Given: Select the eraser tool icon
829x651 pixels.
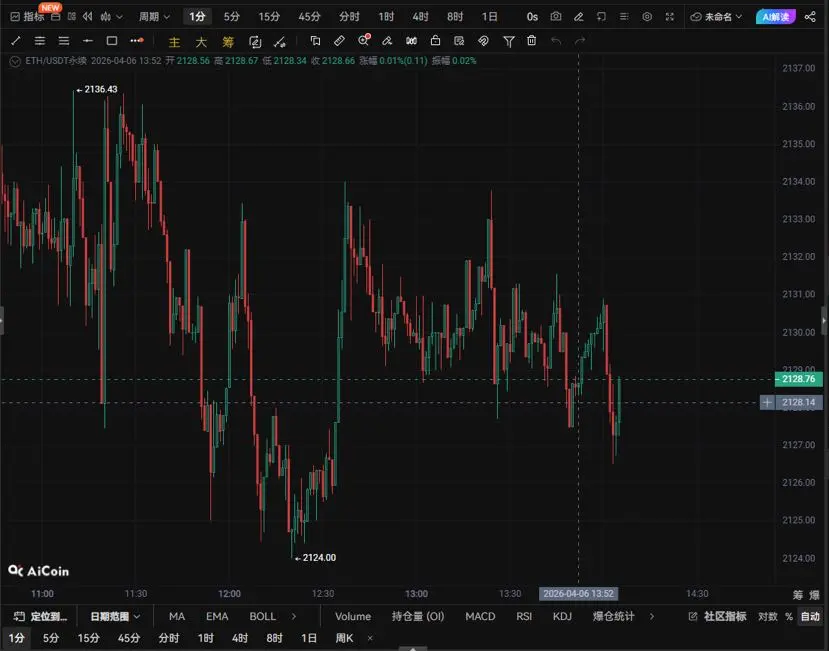Looking at the screenshot, I should [x=387, y=41].
